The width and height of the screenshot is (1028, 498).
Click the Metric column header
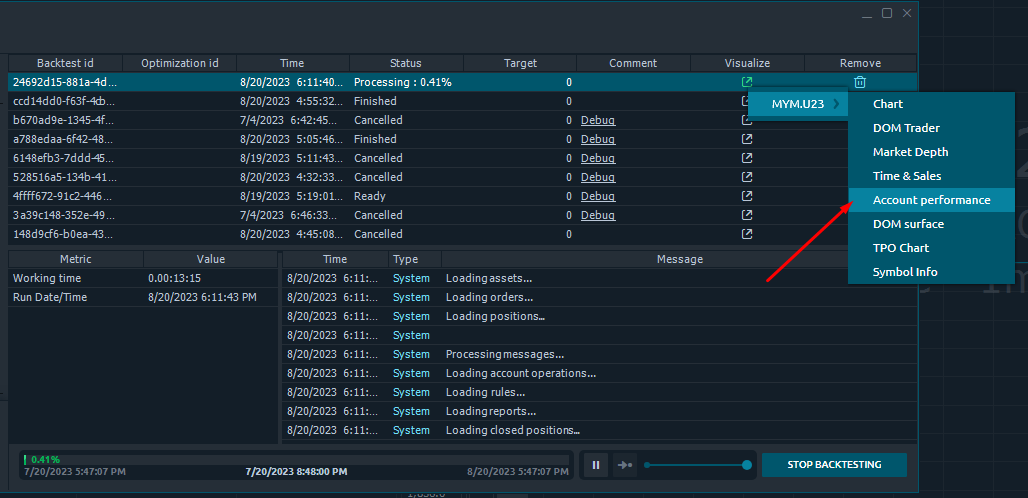click(x=76, y=259)
